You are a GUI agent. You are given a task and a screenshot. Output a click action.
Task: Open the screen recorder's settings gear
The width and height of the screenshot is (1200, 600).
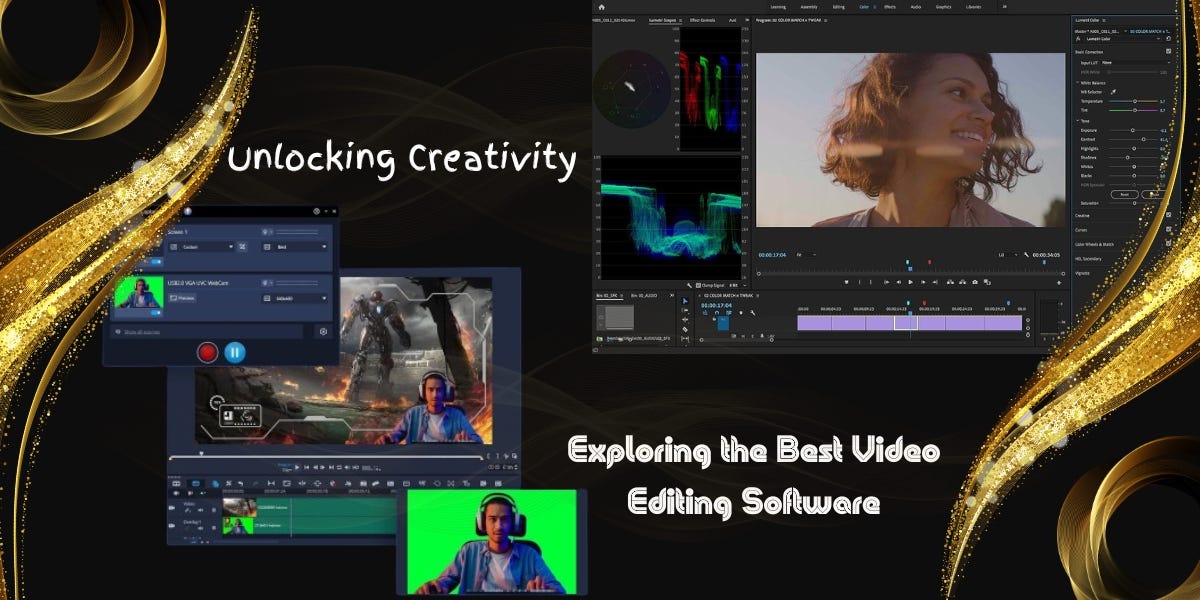(x=323, y=332)
